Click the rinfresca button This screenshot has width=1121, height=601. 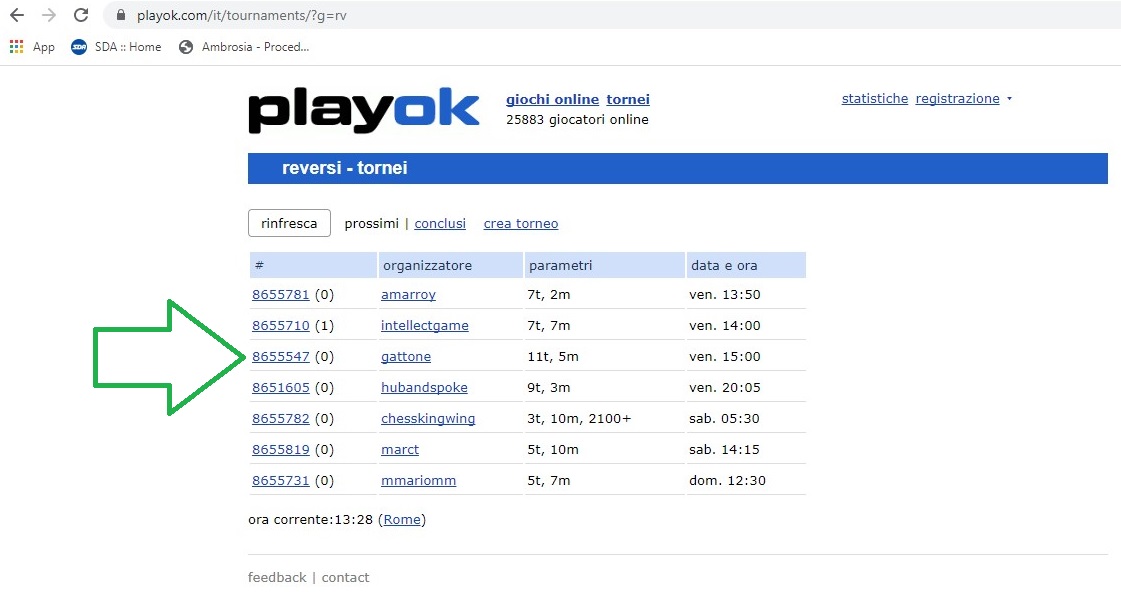(289, 223)
